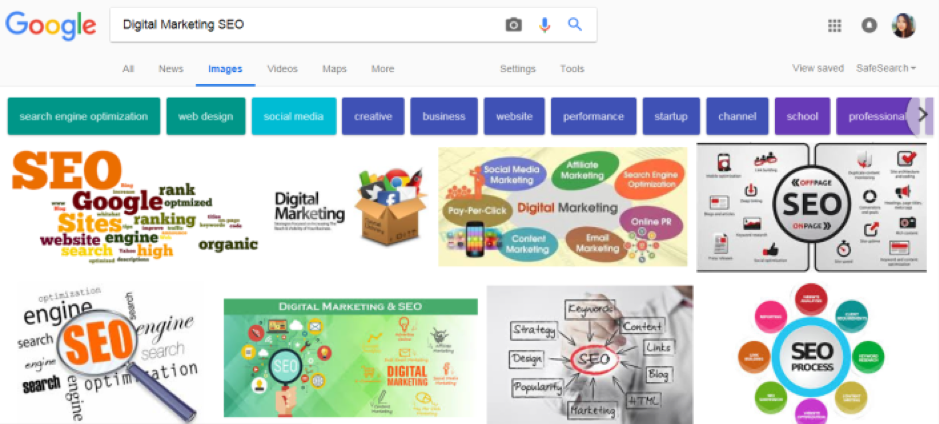Select the teal 'search engine optimization' chip
The width and height of the screenshot is (939, 424).
84,116
